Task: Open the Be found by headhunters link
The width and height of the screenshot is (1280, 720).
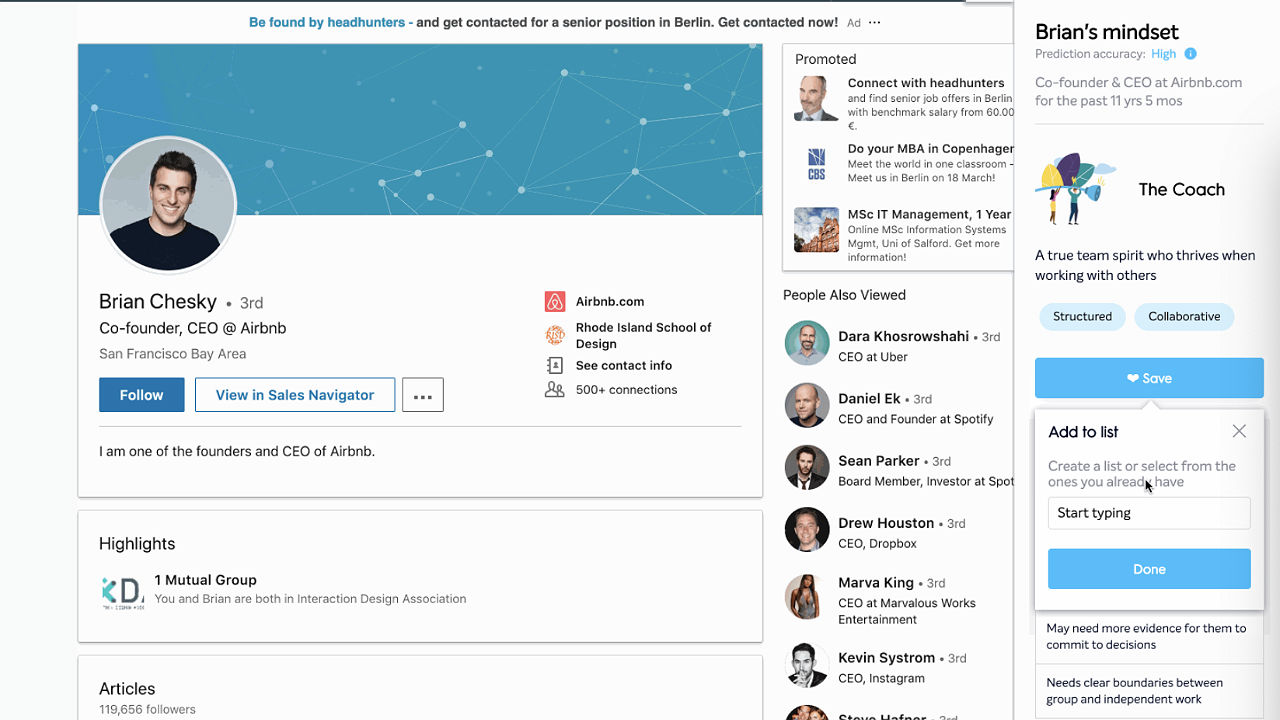Action: click(x=326, y=21)
